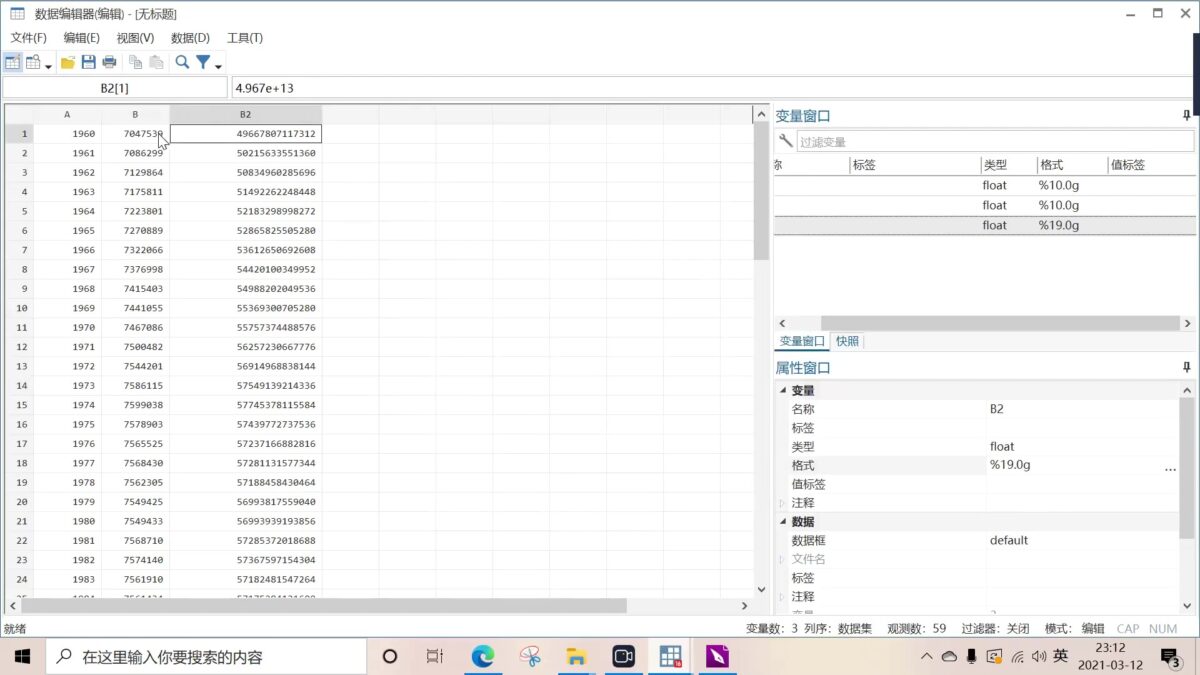The width and height of the screenshot is (1200, 675).
Task: Expand the 注释 row under the 数据 section
Action: pyautogui.click(x=783, y=597)
